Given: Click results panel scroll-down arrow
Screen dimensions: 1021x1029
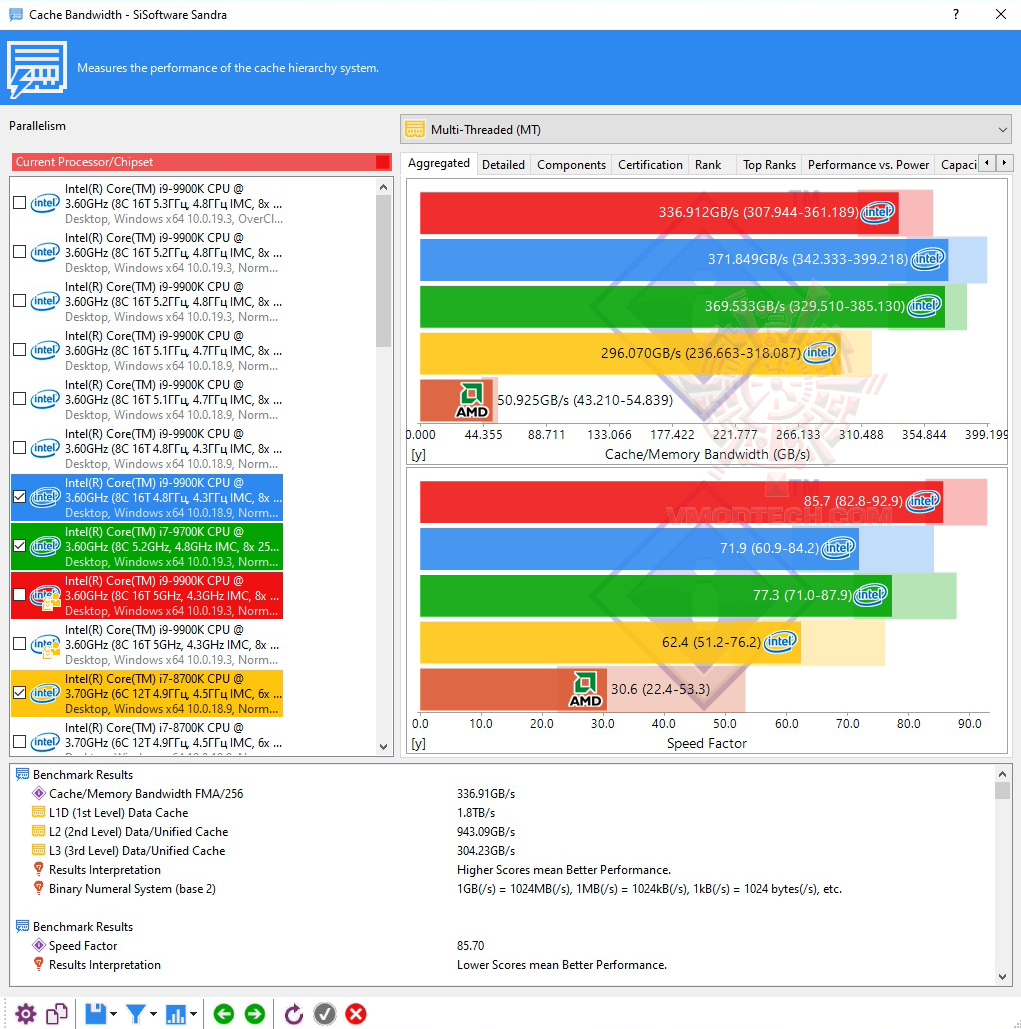Looking at the screenshot, I should click(1002, 976).
